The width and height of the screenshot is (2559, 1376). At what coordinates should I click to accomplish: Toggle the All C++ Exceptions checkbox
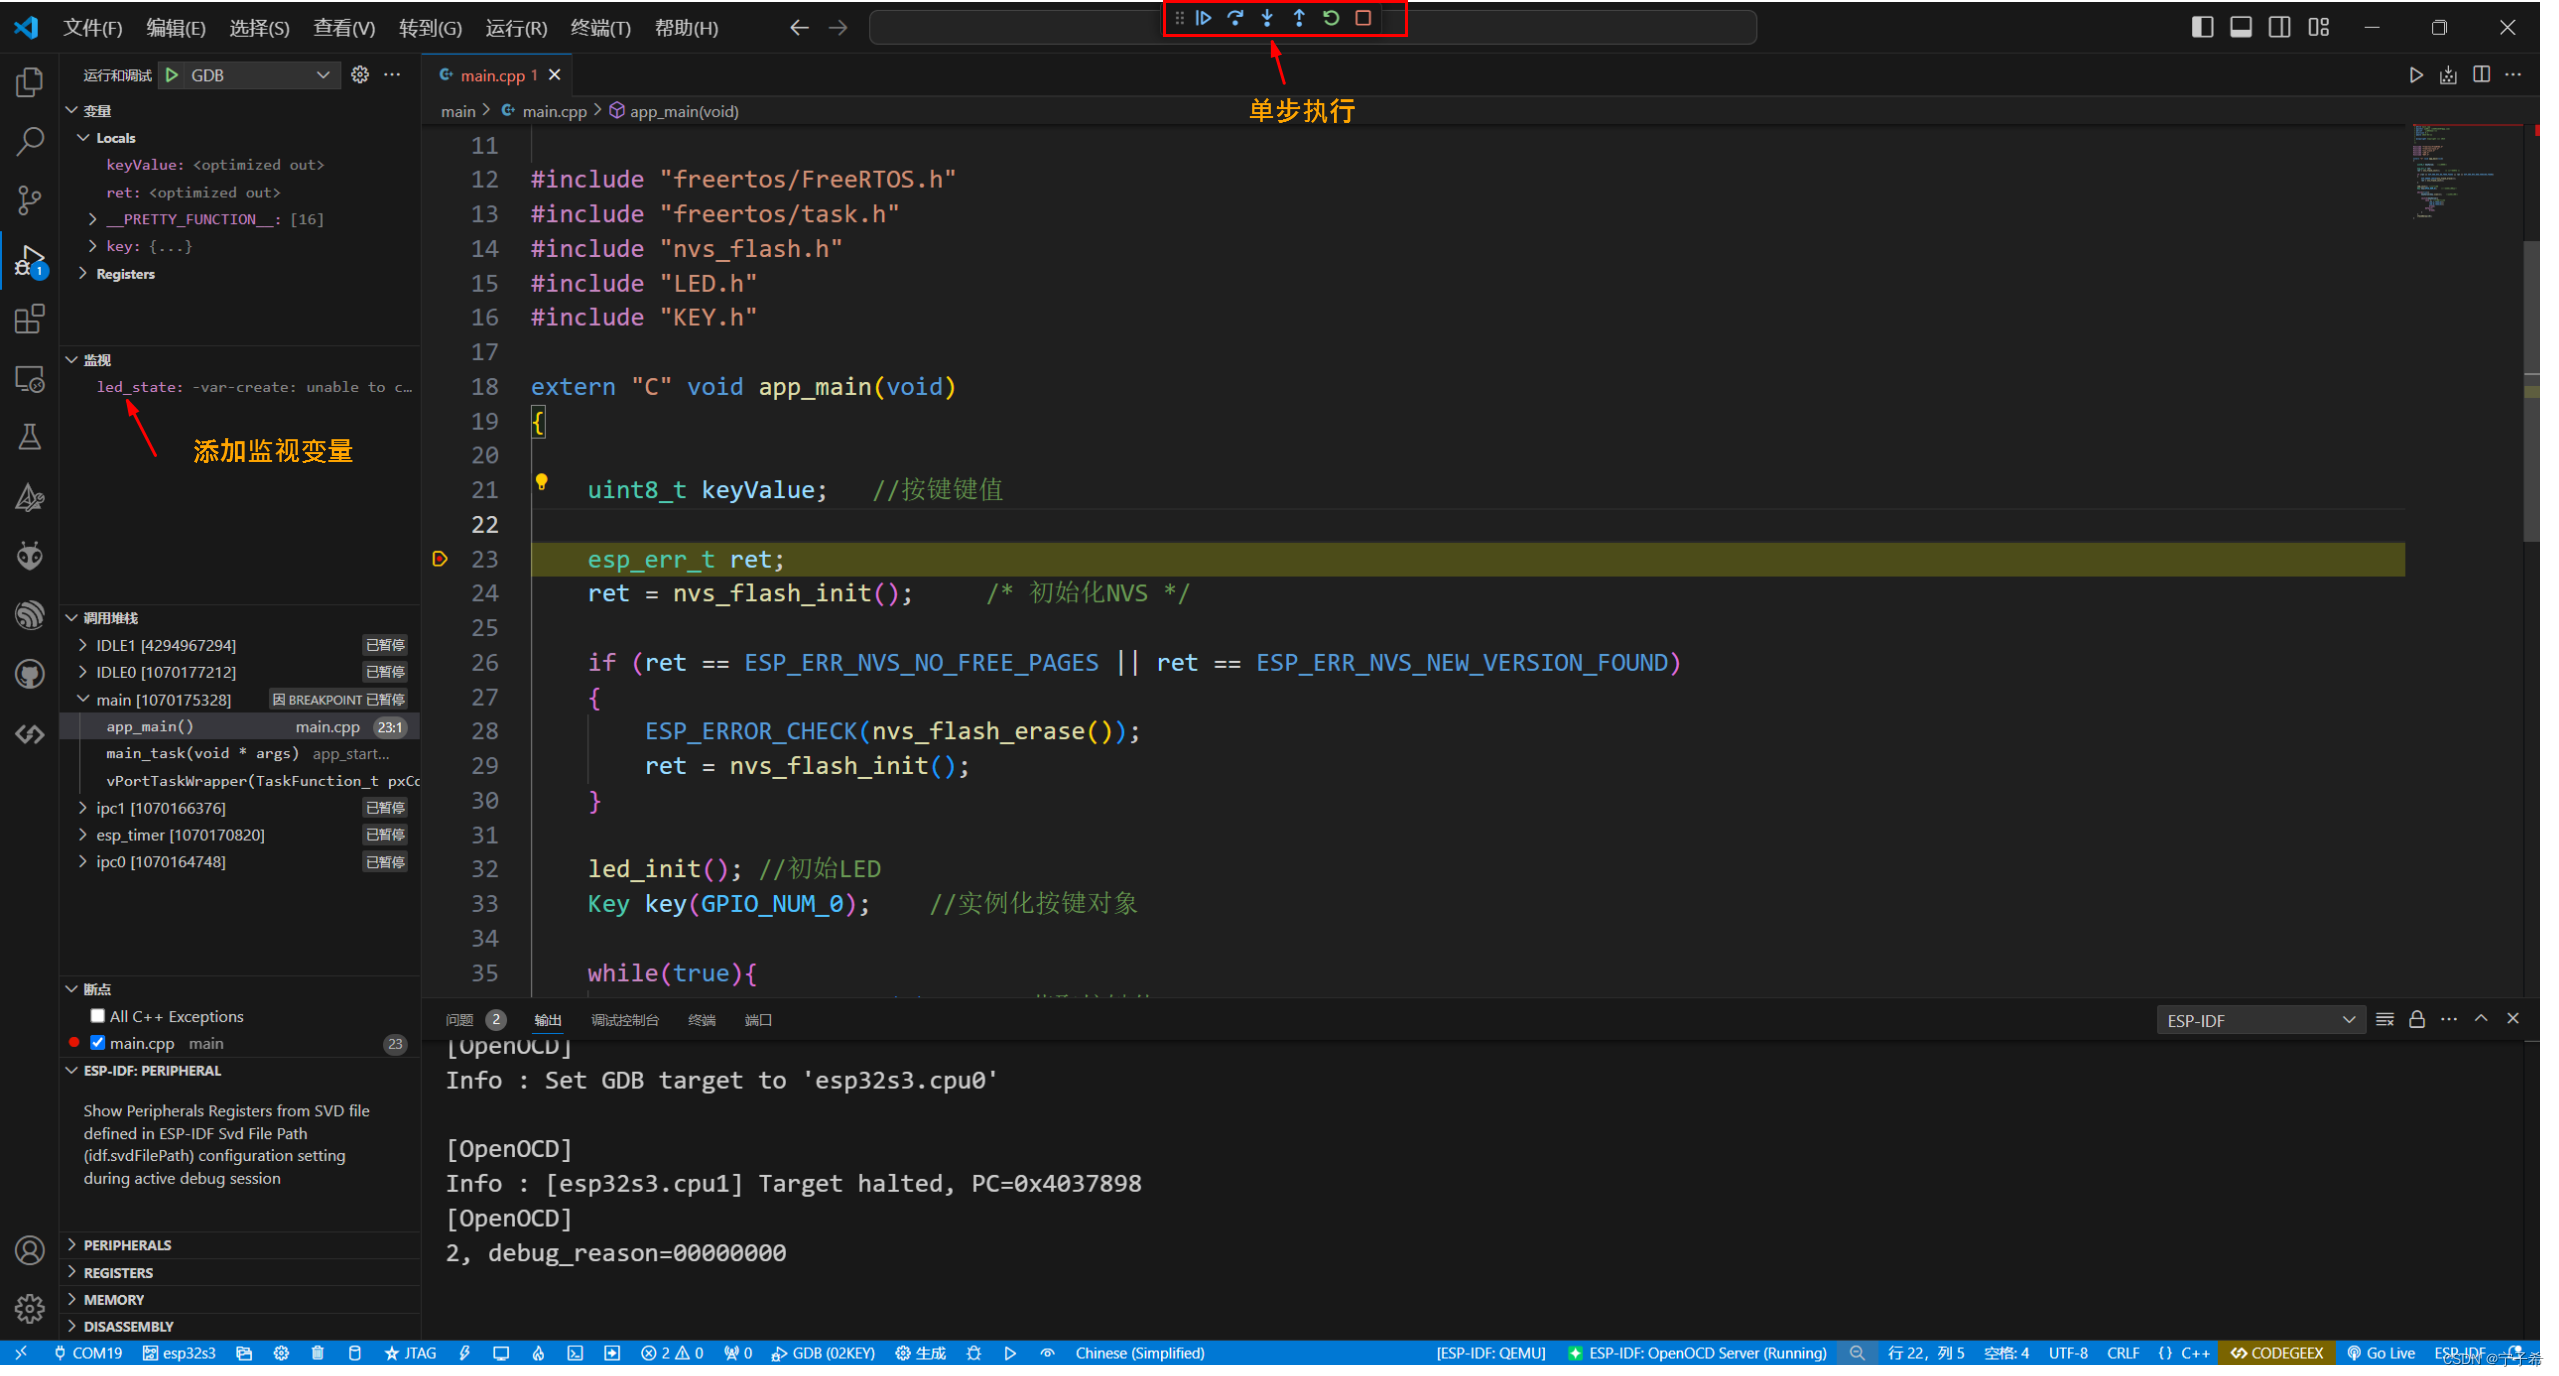[x=97, y=1017]
